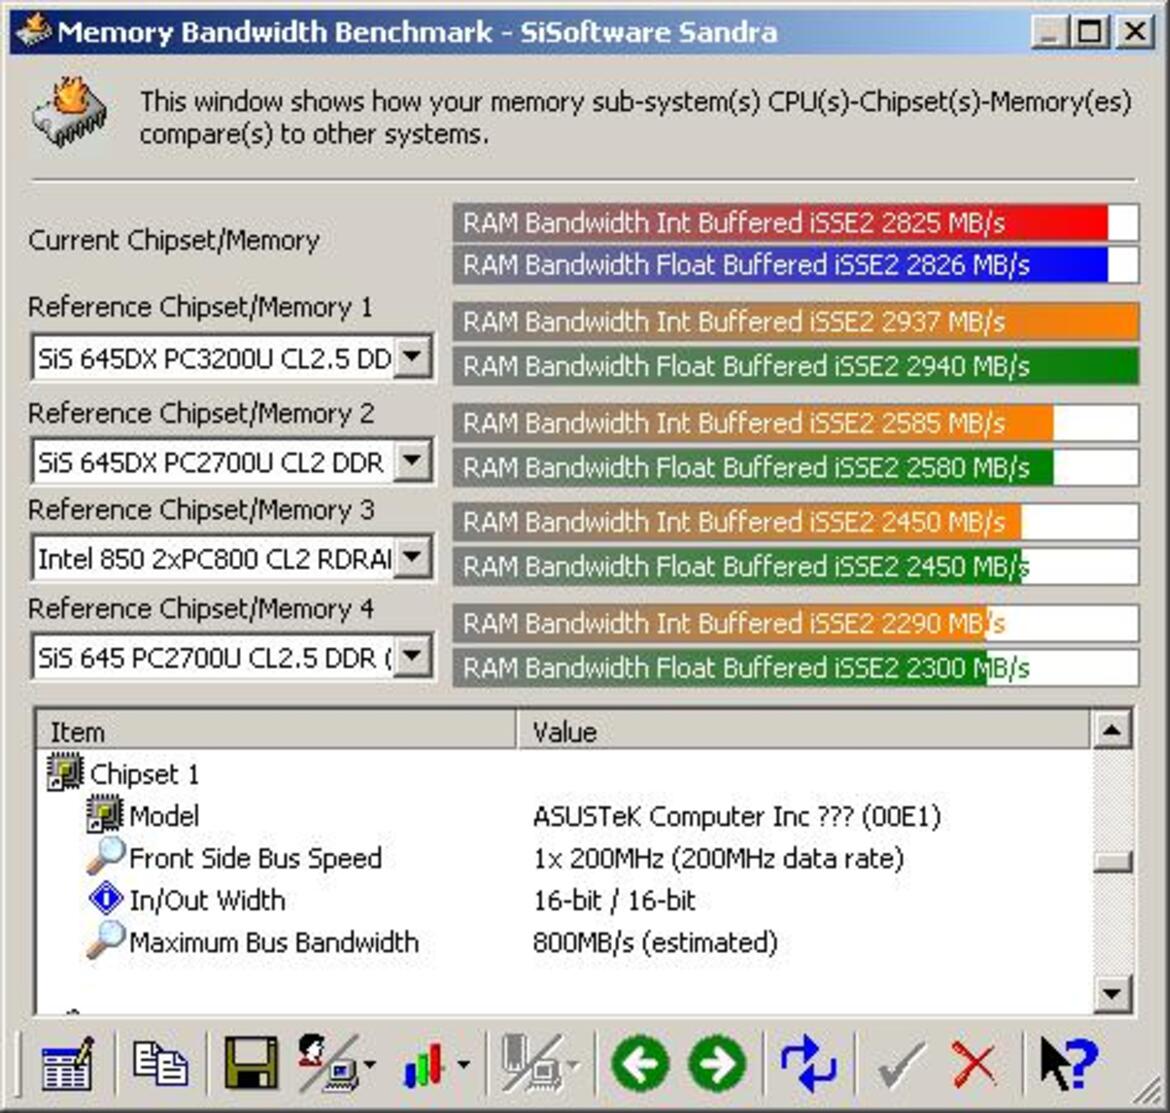Click the list's vertical scrollbar thumb
Viewport: 1170px width, 1113px height.
(x=1112, y=861)
